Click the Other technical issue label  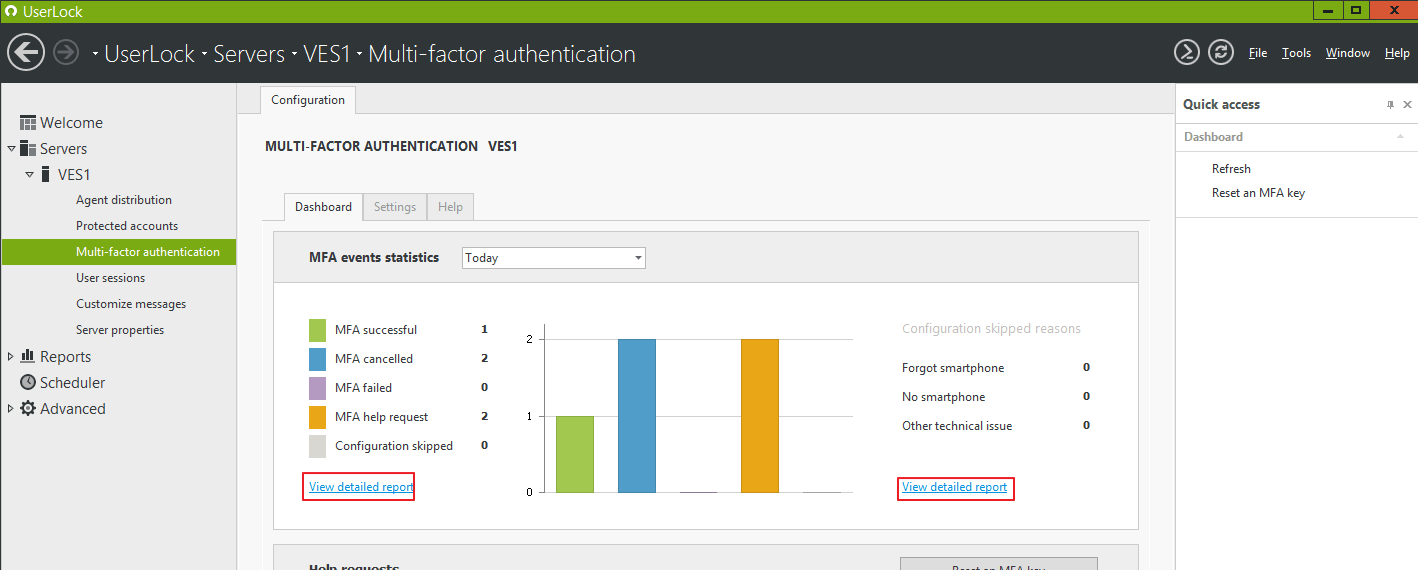(957, 426)
